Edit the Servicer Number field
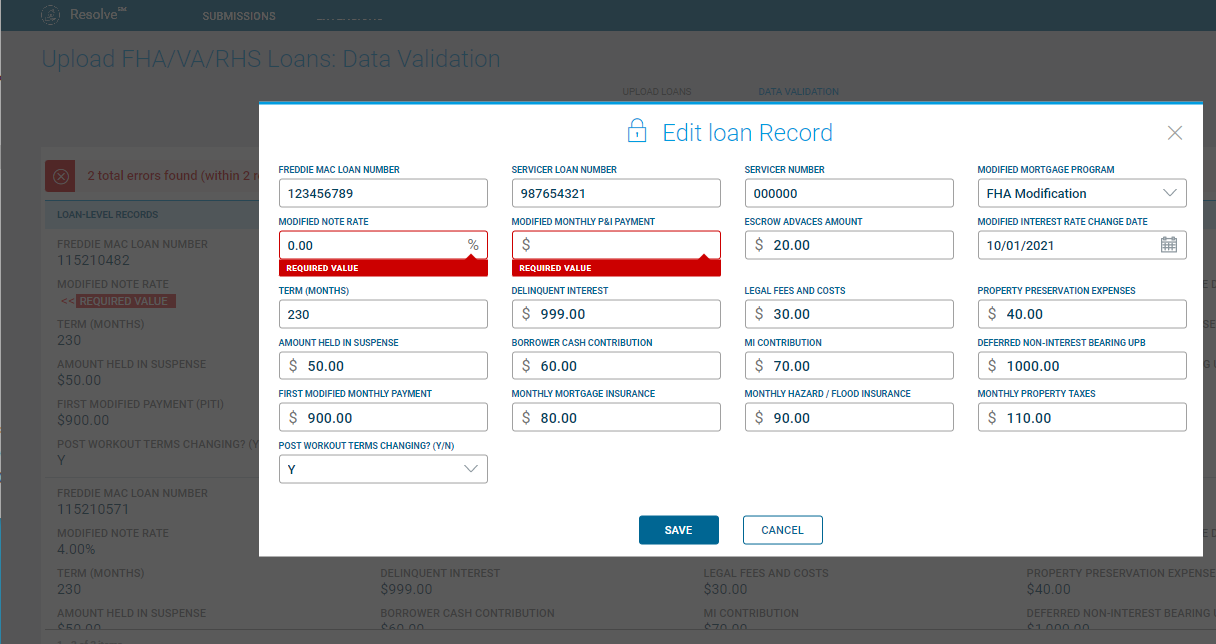1216x644 pixels. pos(849,193)
